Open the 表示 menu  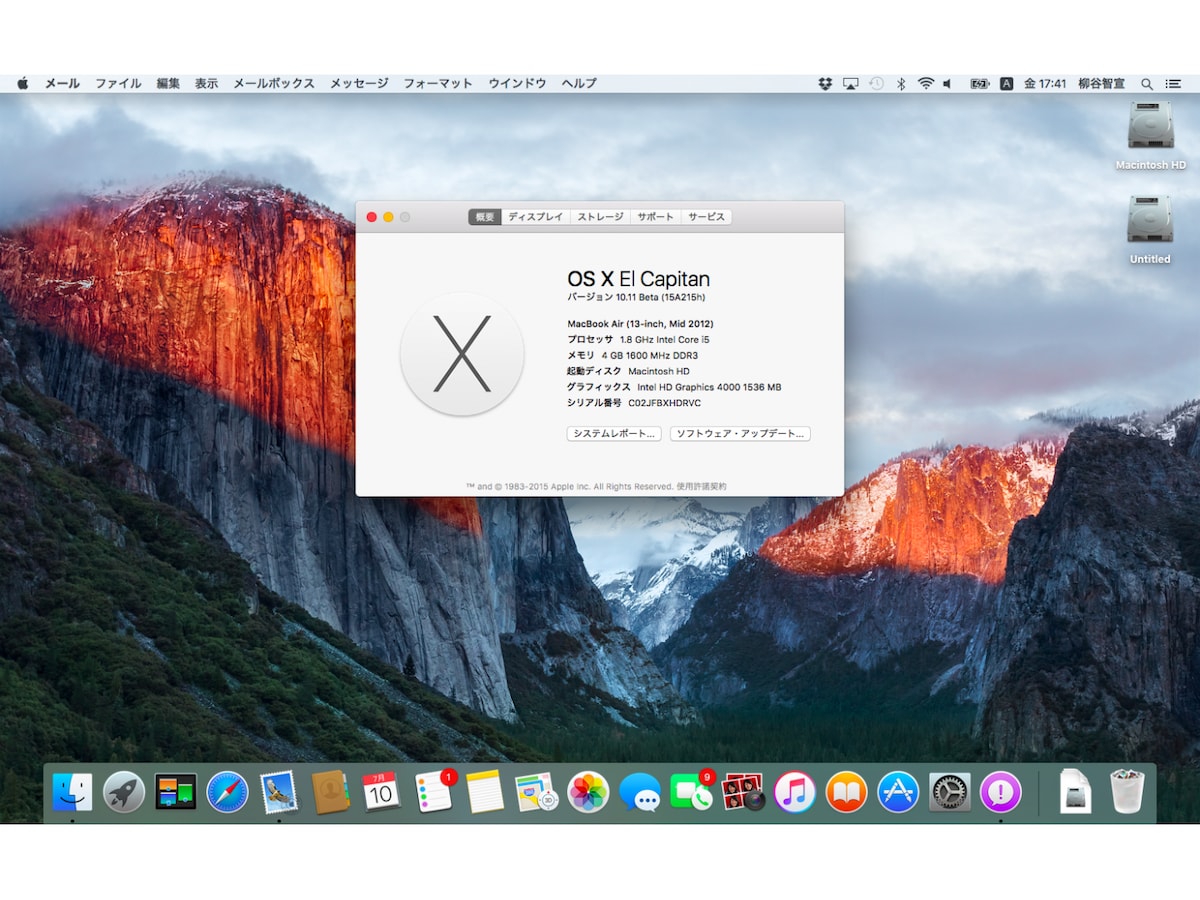pos(206,84)
